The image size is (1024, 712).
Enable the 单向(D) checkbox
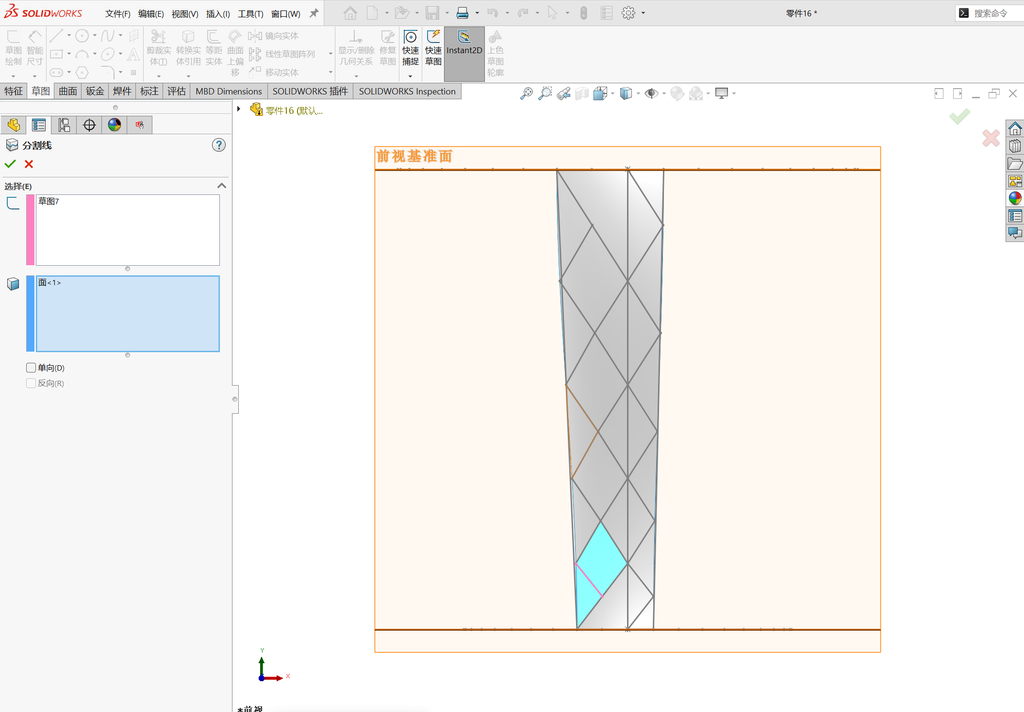[x=31, y=368]
